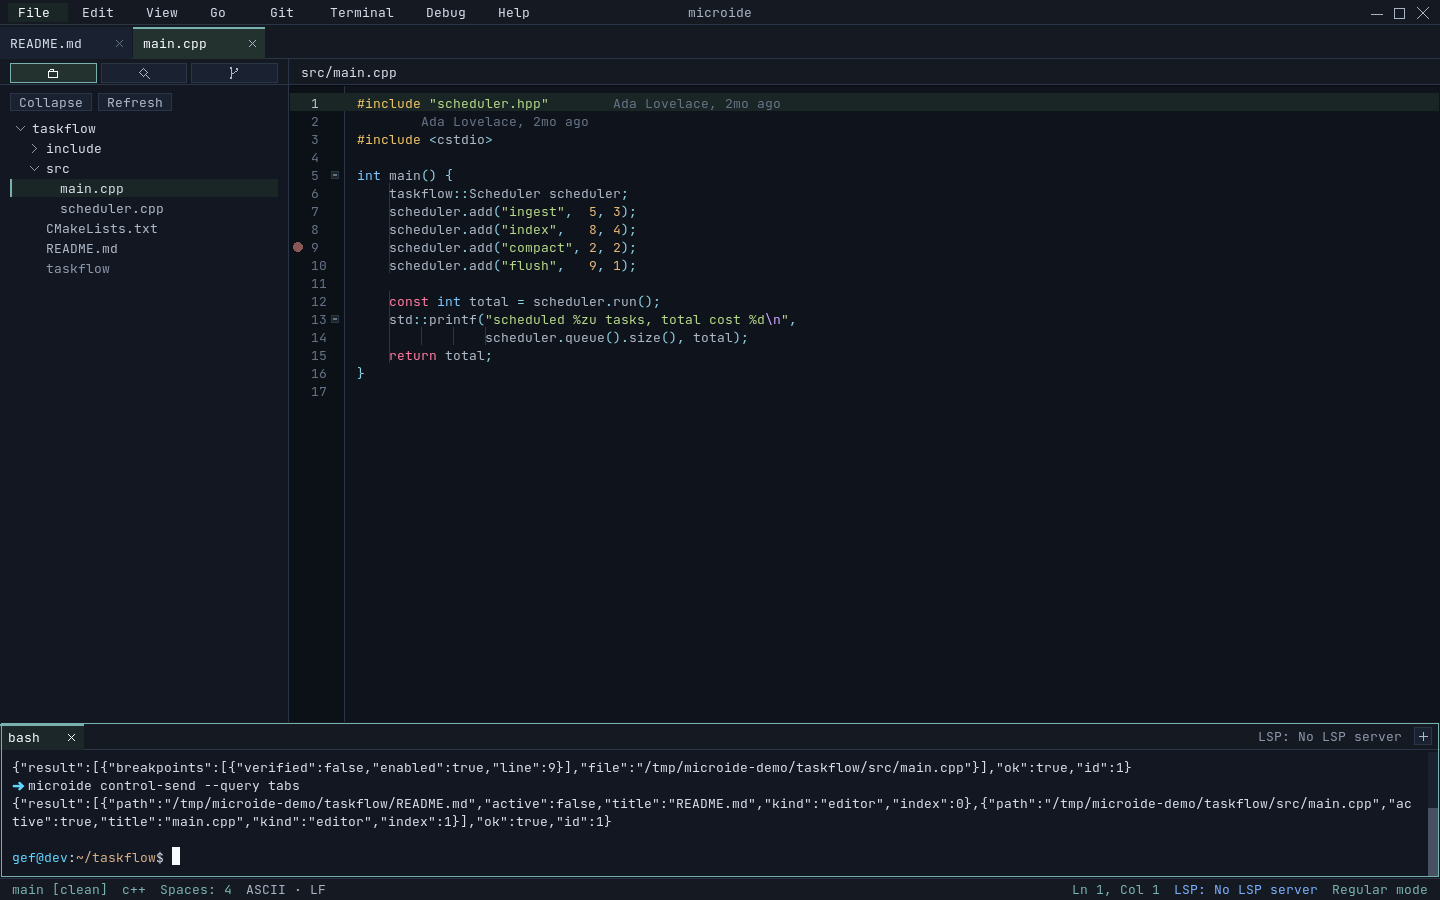
Task: Collapse the taskflow root folder
Action: 20,129
